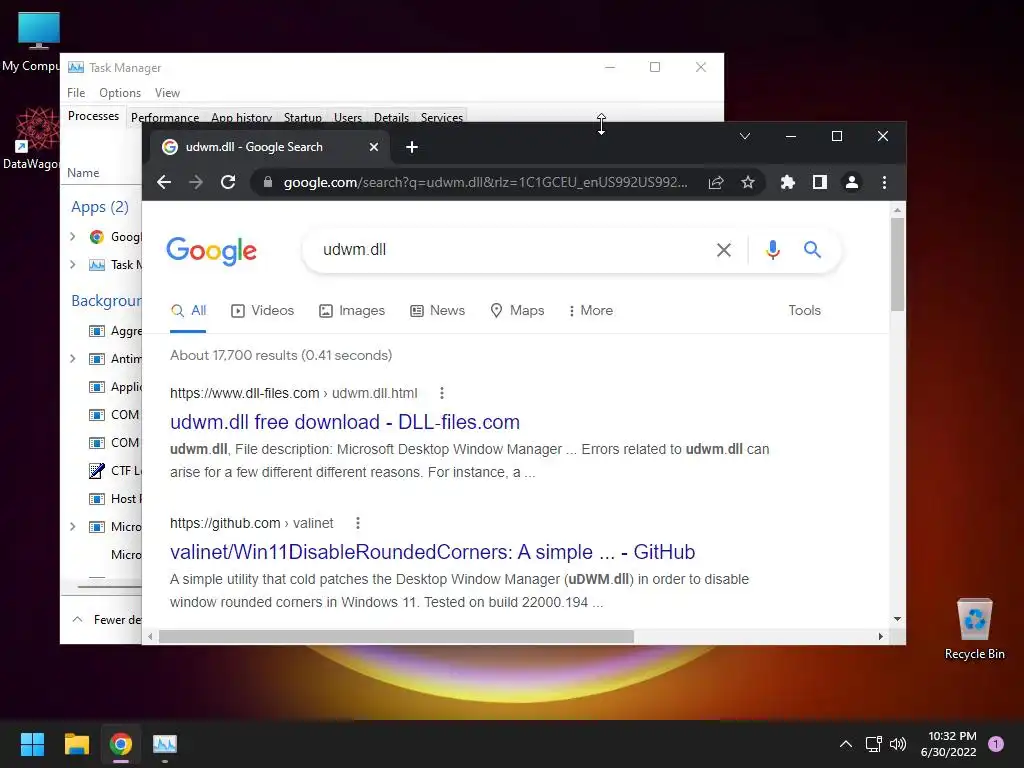Go to Google homepage via logo
The width and height of the screenshot is (1024, 768).
click(x=212, y=251)
